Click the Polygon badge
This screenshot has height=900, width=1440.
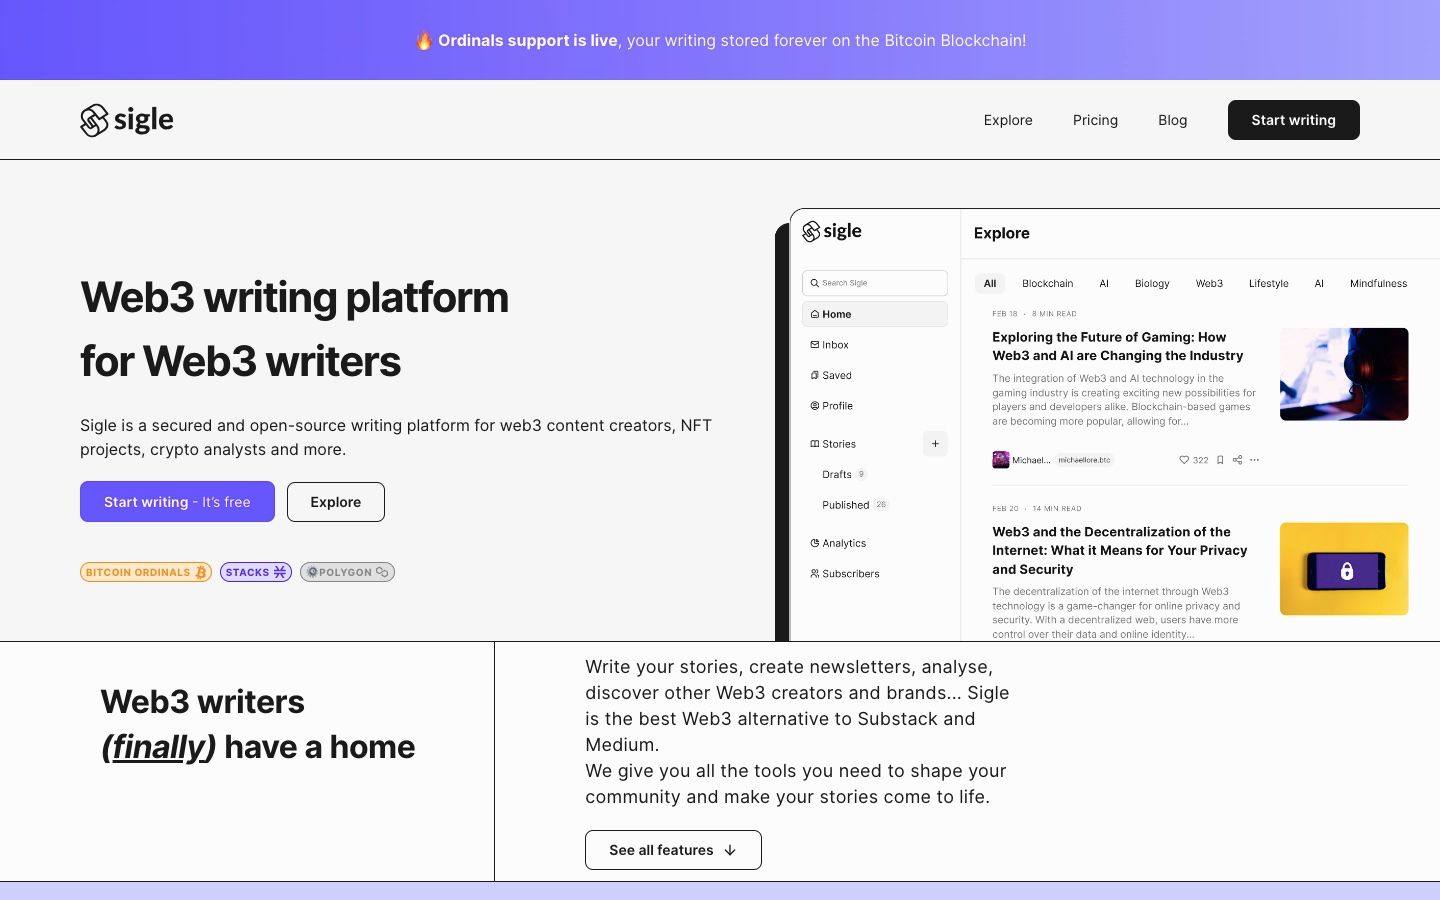pyautogui.click(x=347, y=572)
